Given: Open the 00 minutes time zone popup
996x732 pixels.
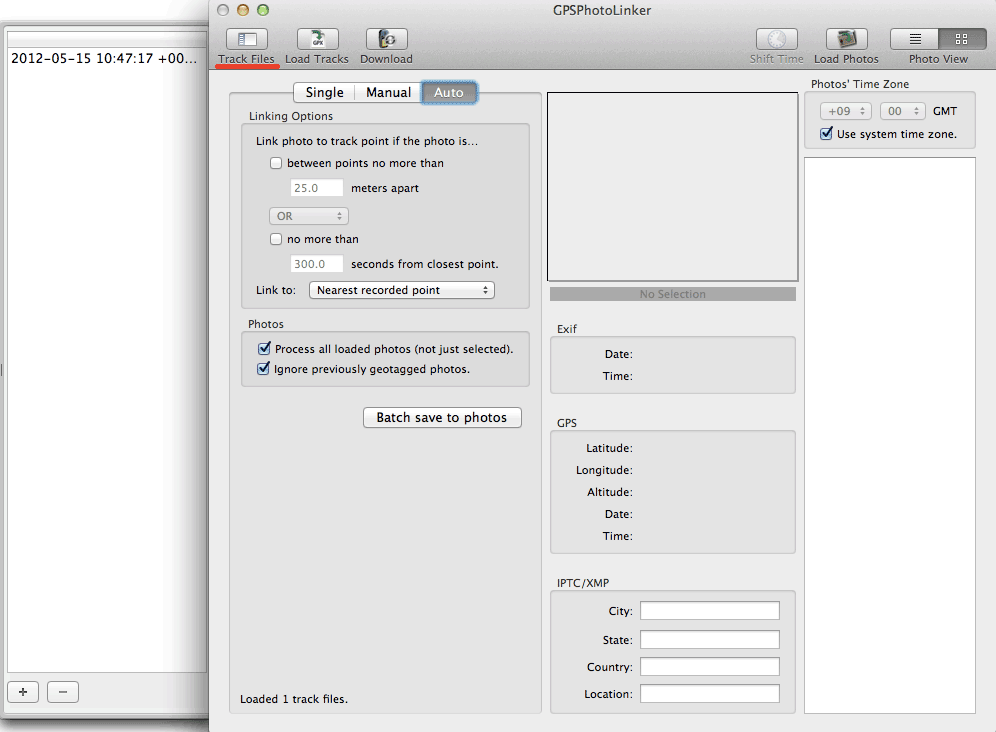Looking at the screenshot, I should 903,111.
